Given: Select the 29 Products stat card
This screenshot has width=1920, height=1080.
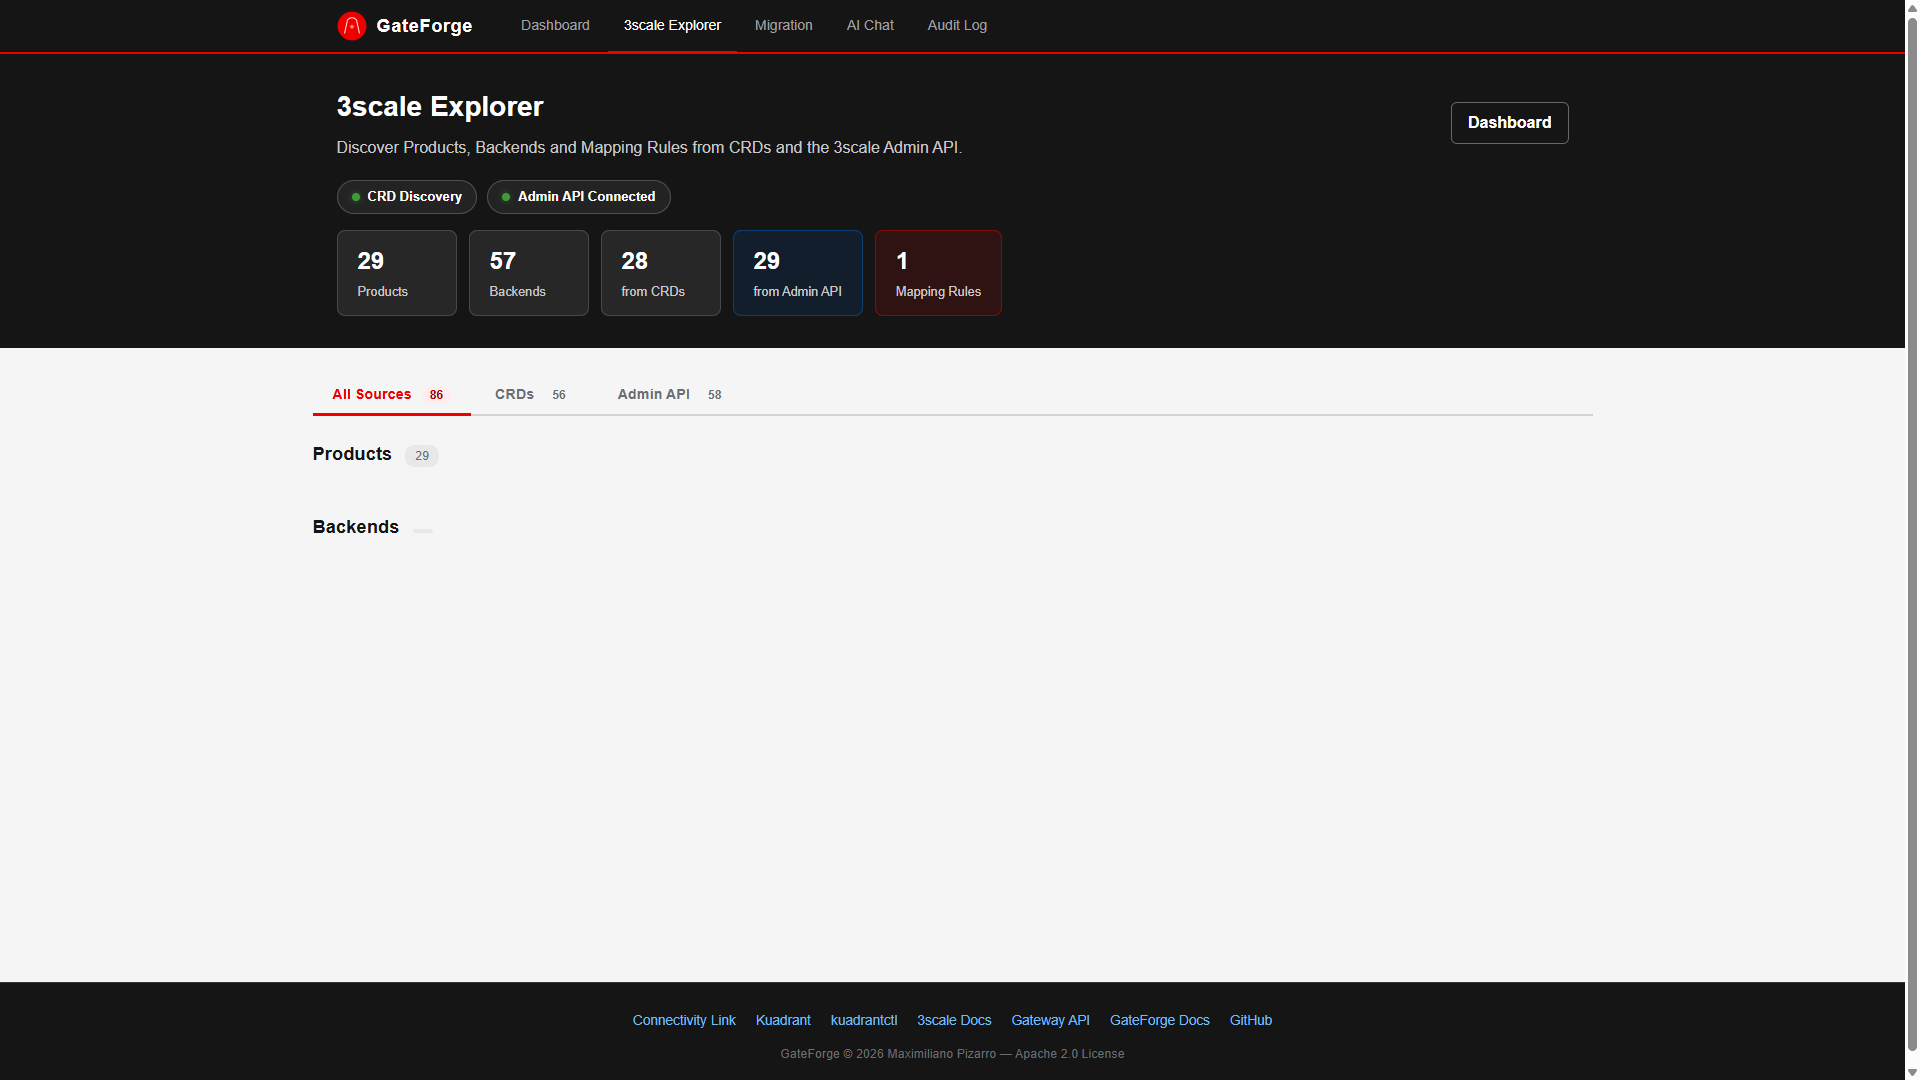Looking at the screenshot, I should coord(396,272).
